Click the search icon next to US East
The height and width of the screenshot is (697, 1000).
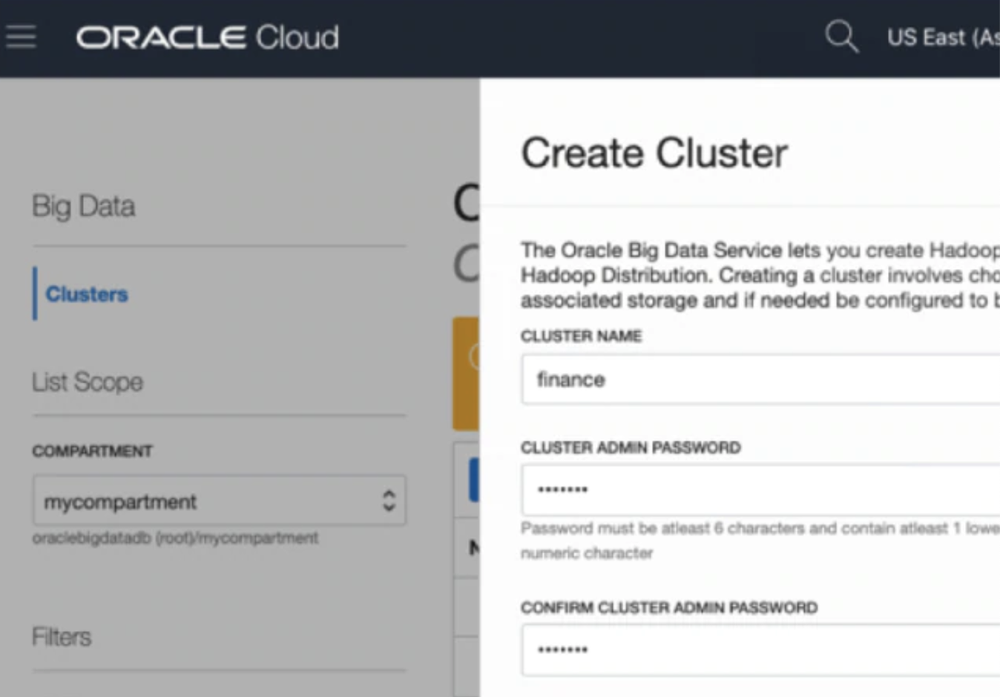(x=841, y=36)
